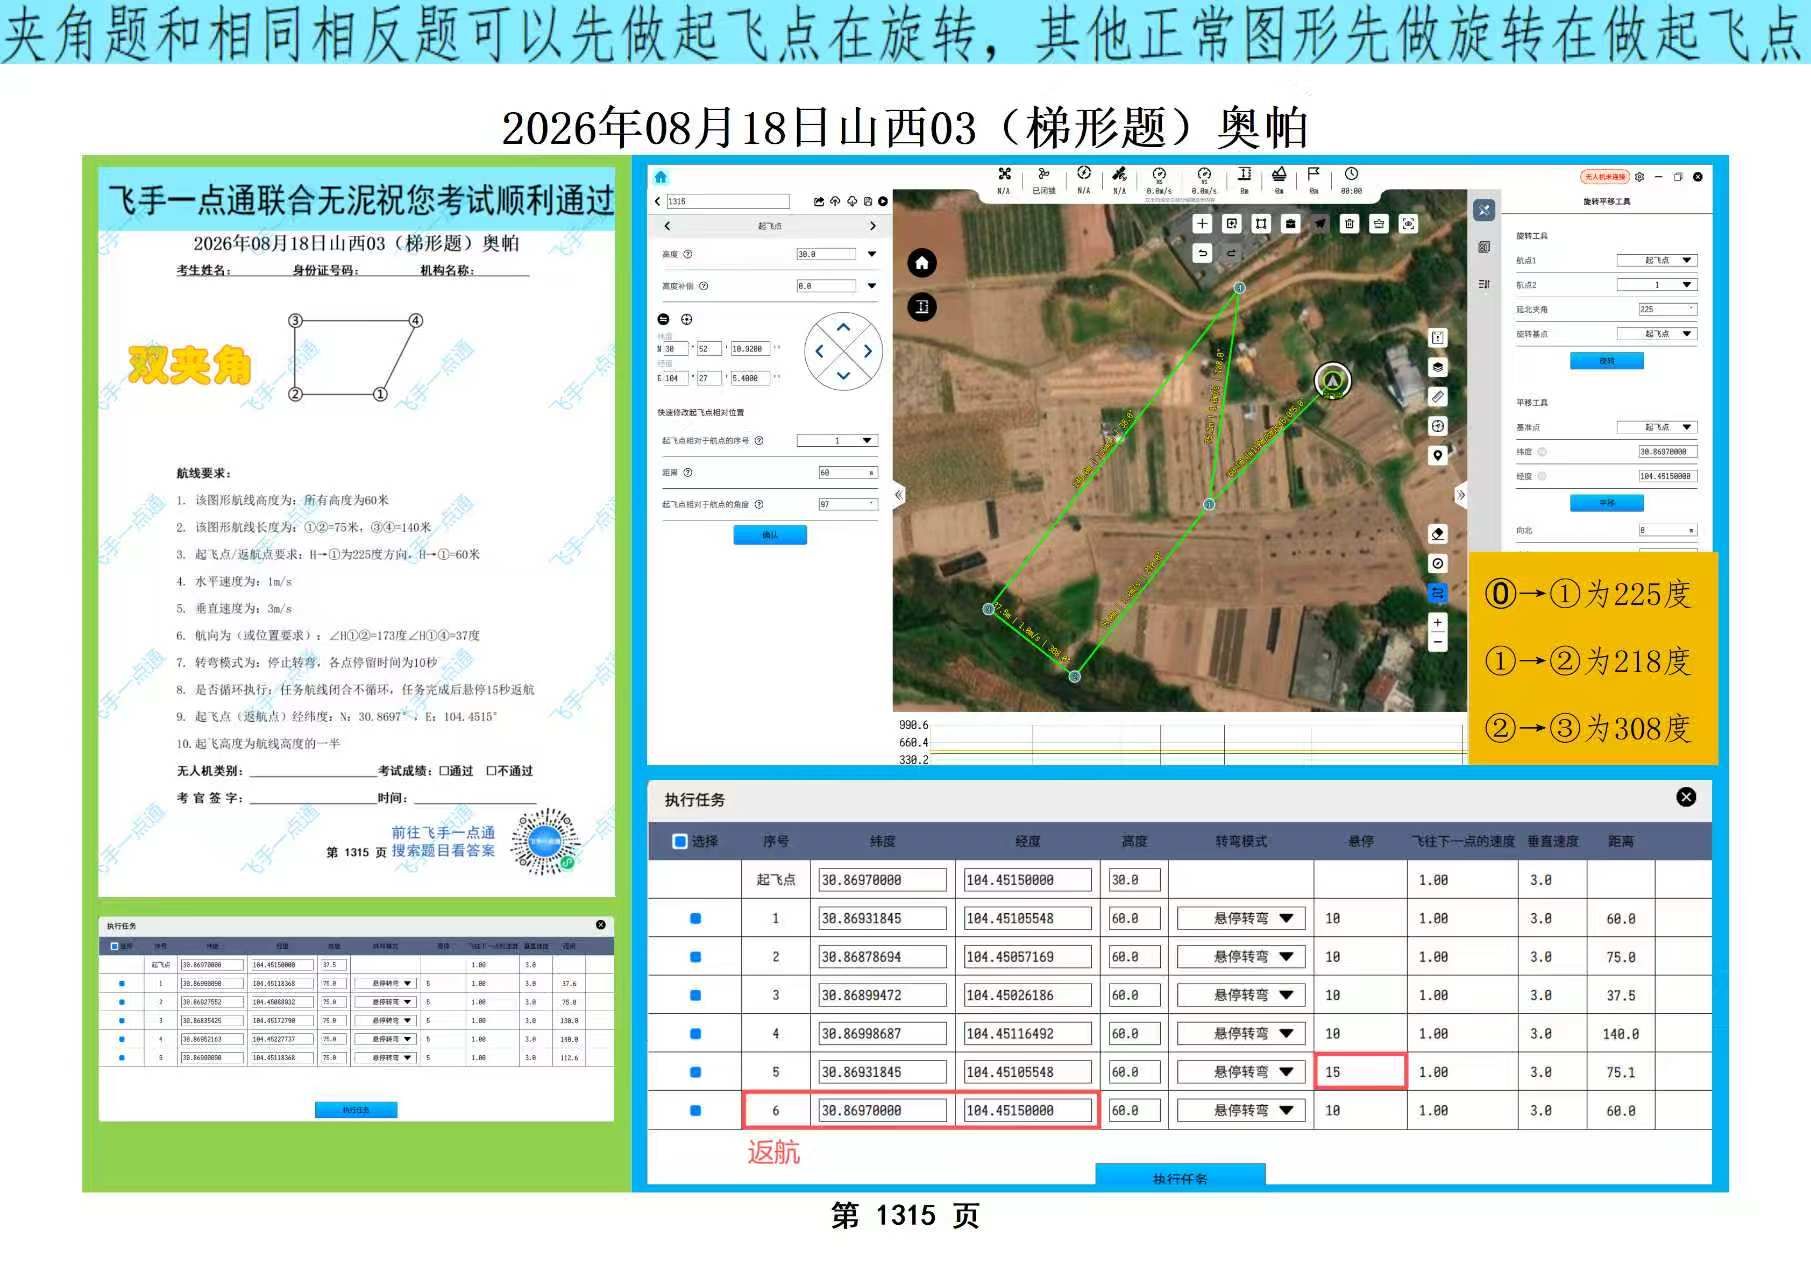Screen dimensions: 1811x1280
Task: Expand the 旋转基点 dropdown
Action: click(1657, 334)
